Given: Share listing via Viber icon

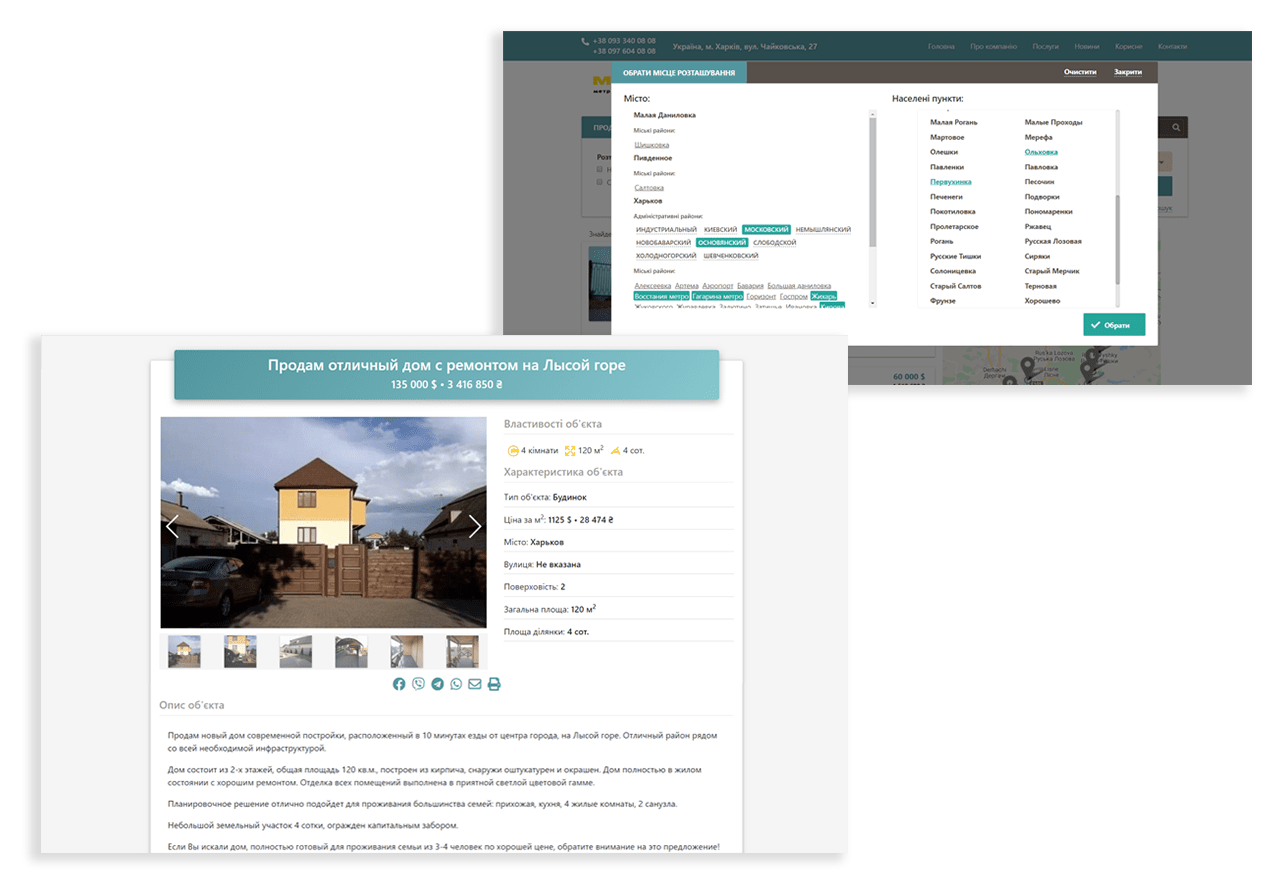Looking at the screenshot, I should coord(418,684).
